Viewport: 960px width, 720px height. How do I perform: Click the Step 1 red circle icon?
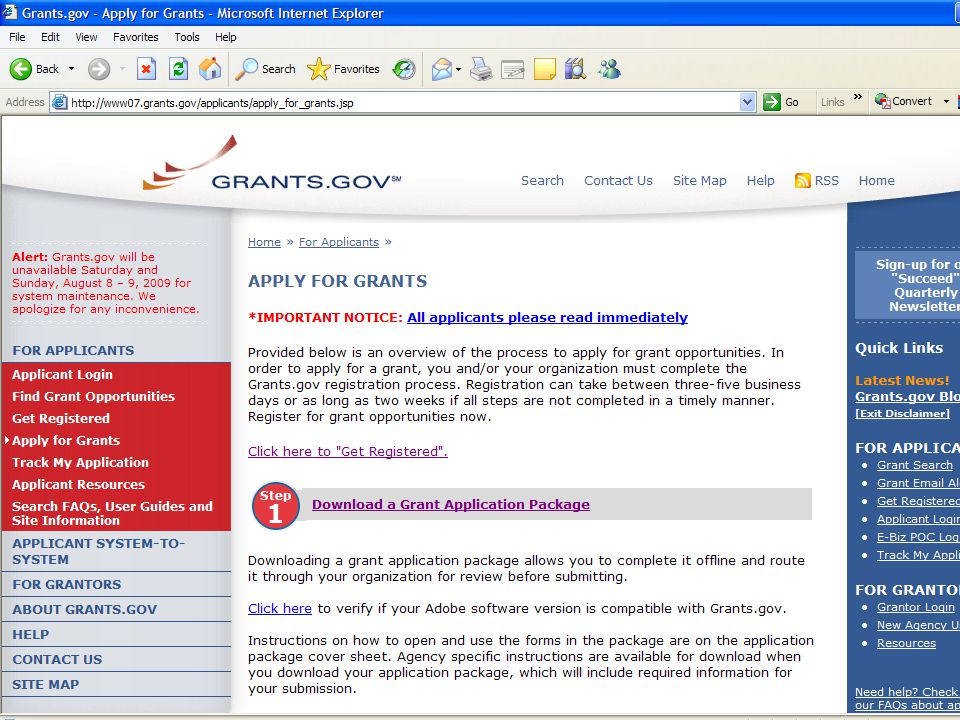point(276,506)
